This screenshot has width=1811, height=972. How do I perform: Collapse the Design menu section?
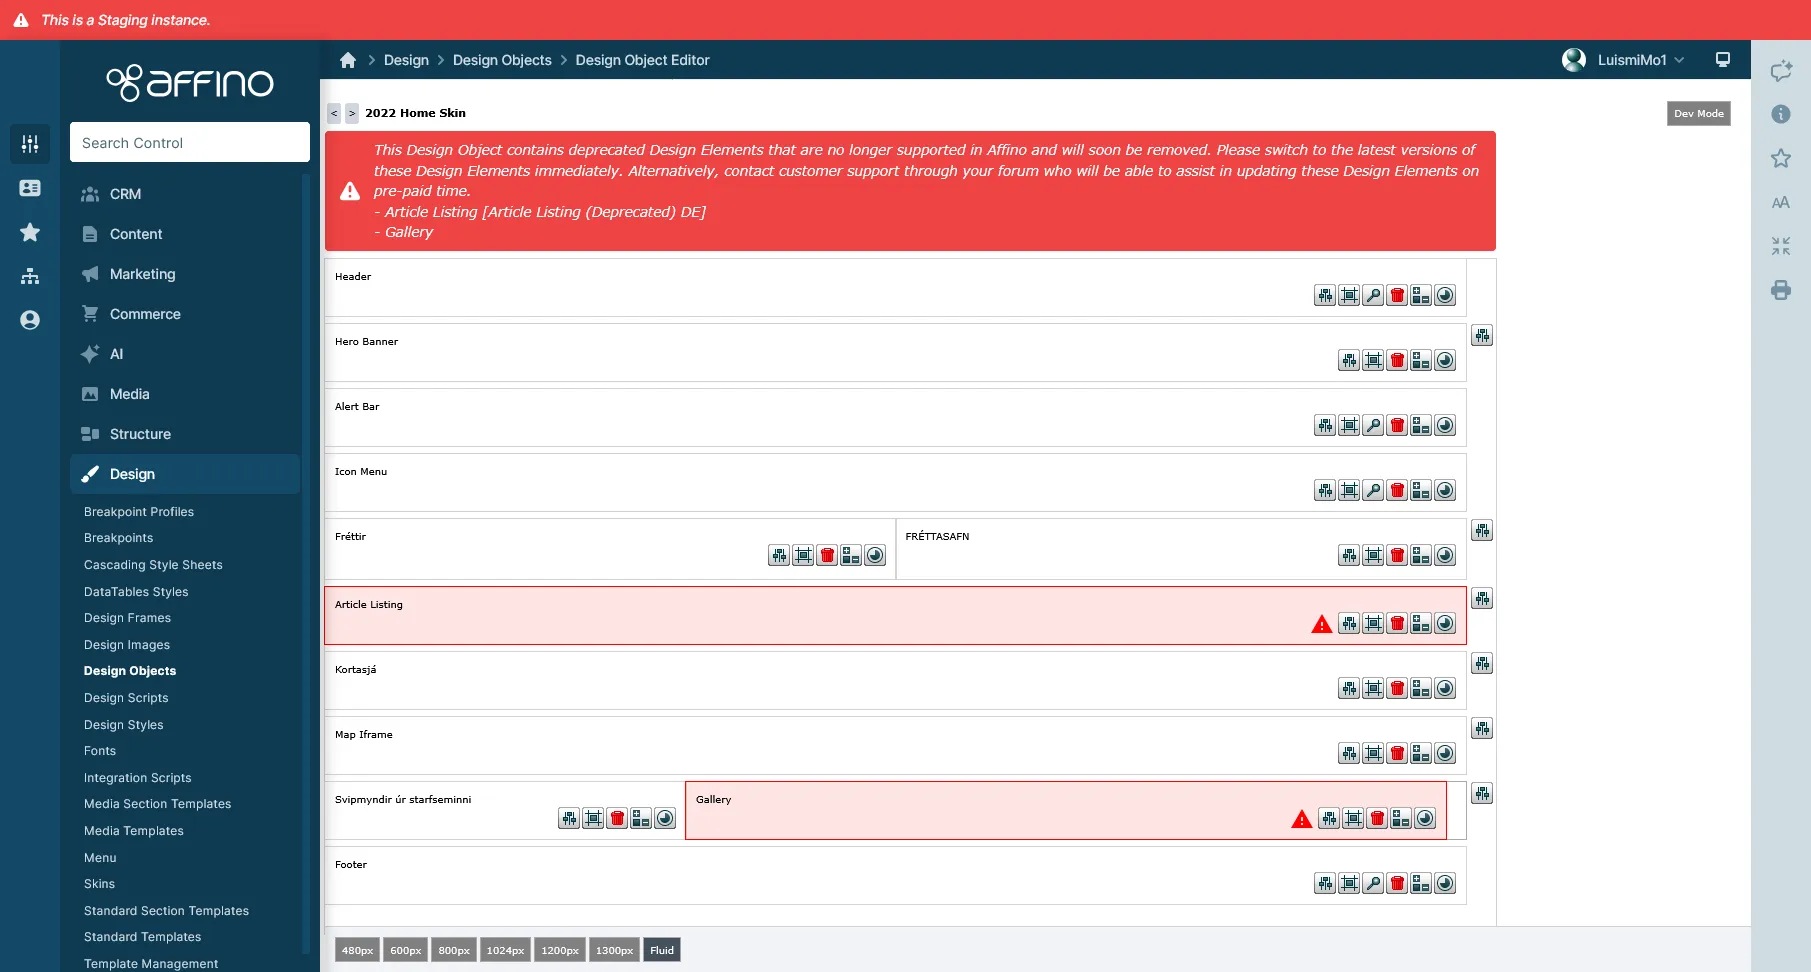pyautogui.click(x=185, y=474)
